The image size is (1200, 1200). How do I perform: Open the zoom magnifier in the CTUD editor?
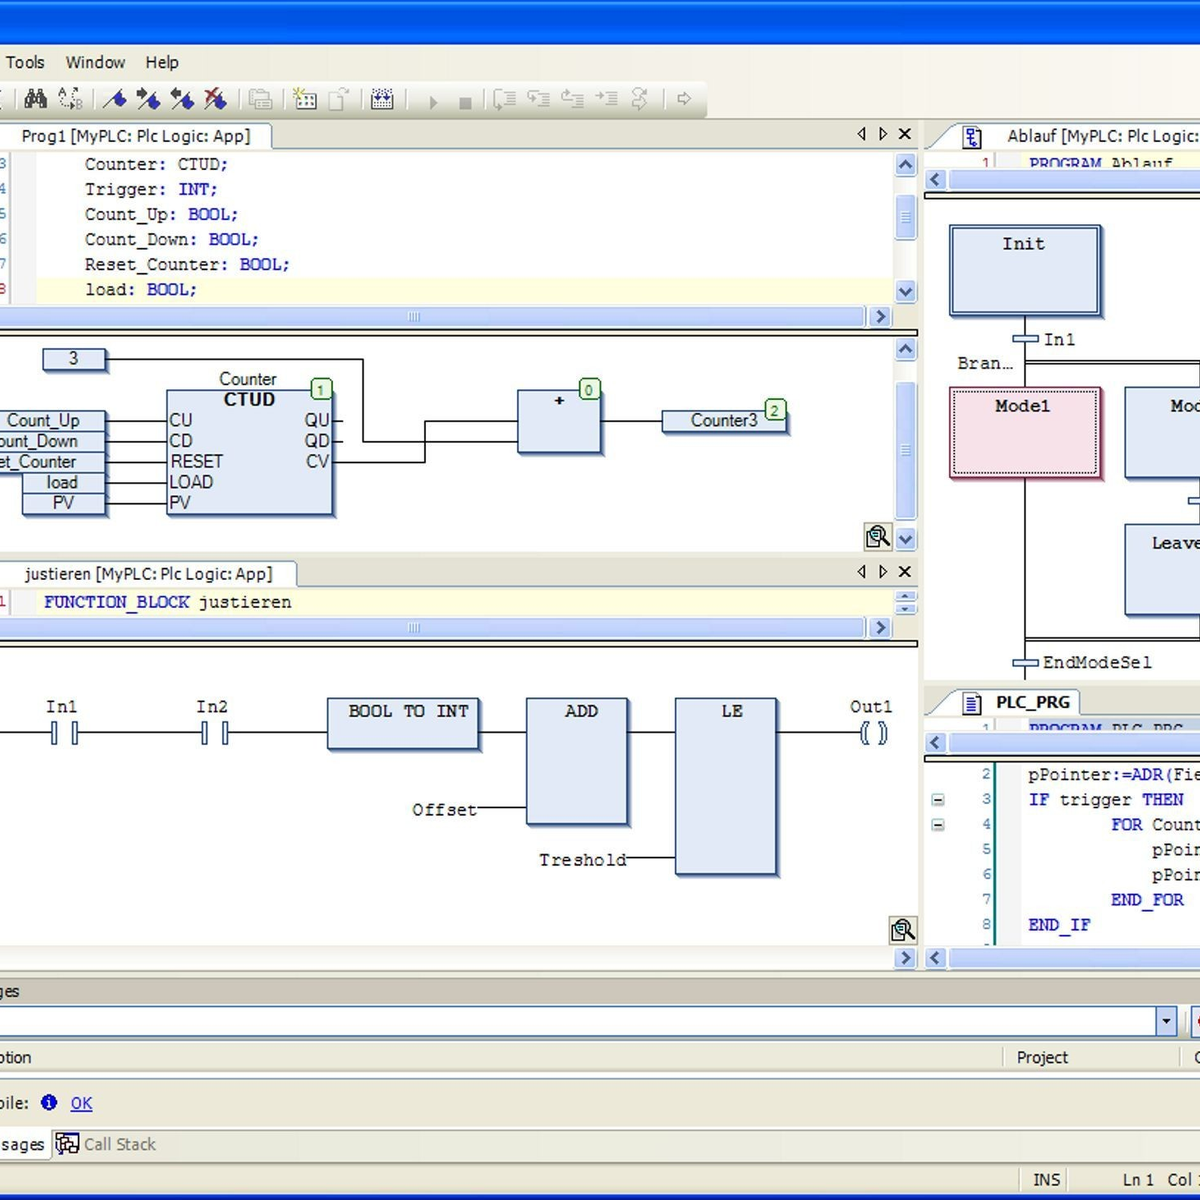pos(878,537)
